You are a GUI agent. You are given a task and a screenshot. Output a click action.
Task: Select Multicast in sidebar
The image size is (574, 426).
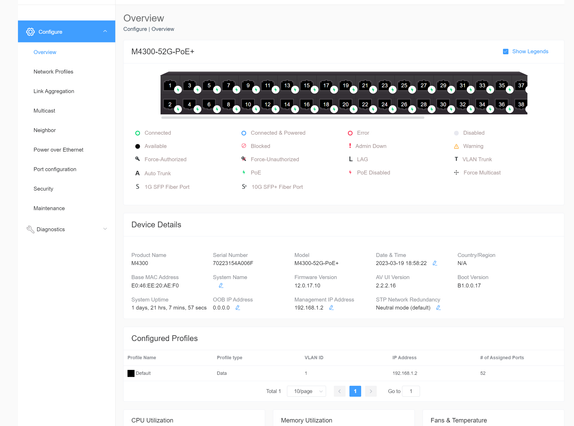point(44,111)
